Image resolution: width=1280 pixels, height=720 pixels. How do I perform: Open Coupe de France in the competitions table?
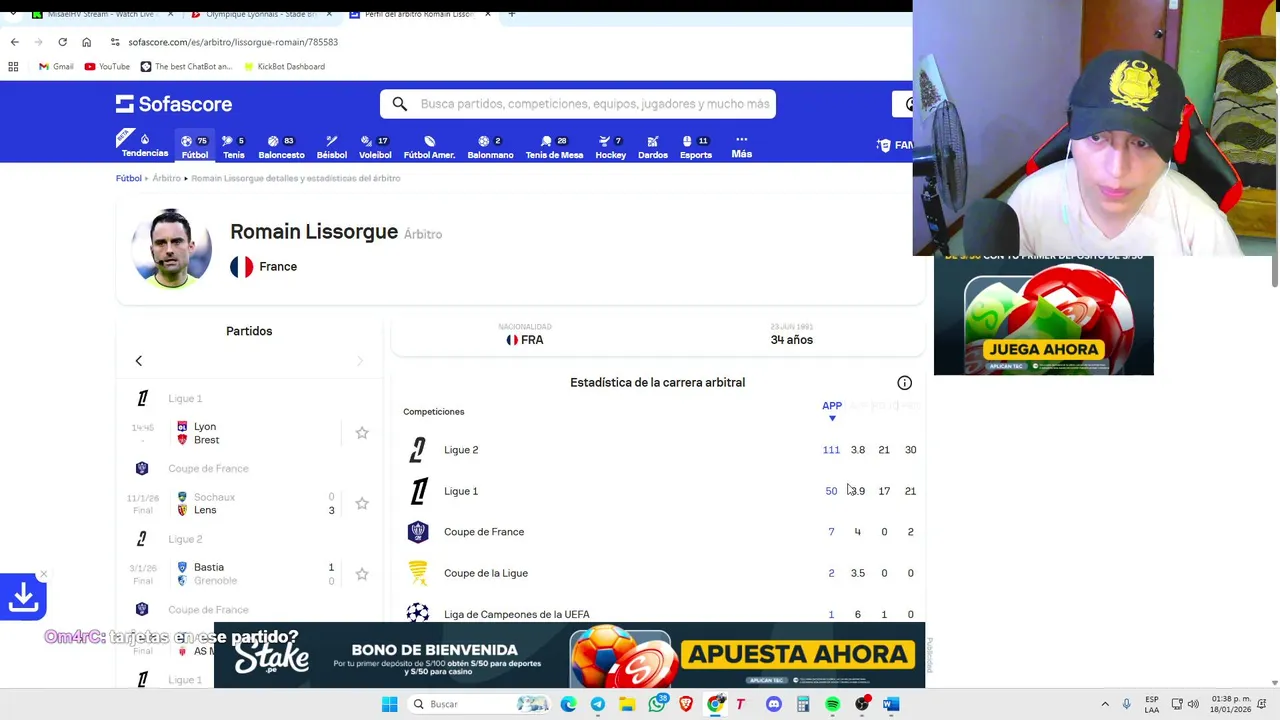(658, 532)
